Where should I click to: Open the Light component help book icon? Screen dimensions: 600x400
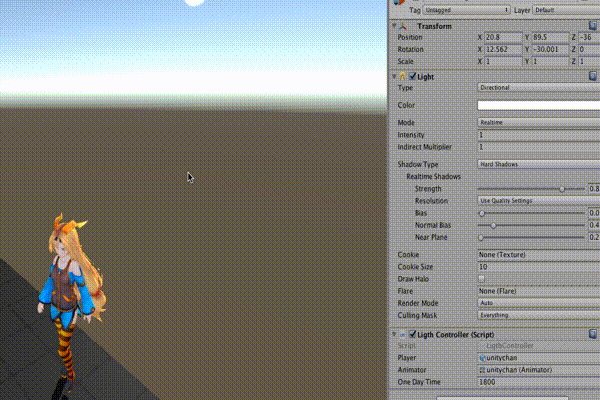click(x=593, y=76)
